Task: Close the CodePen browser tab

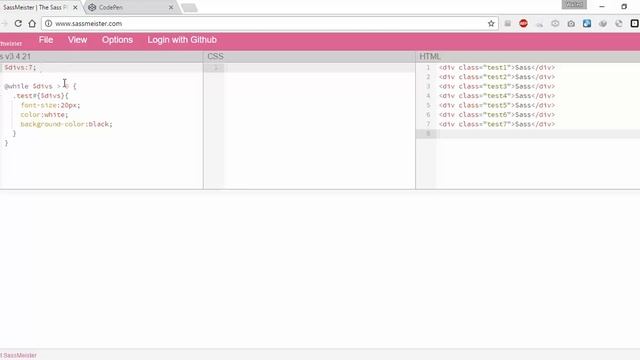Action: point(171,7)
